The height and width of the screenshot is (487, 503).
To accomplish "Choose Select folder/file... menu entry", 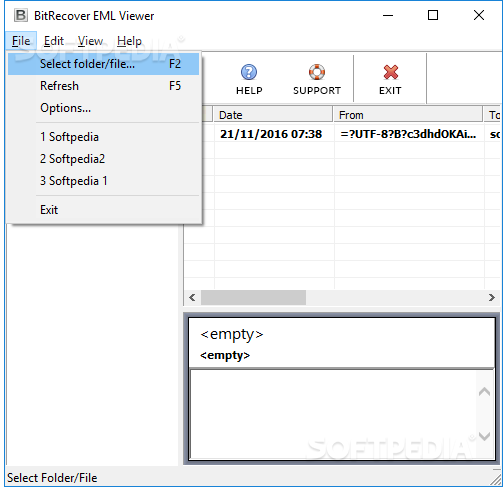I will coord(103,64).
